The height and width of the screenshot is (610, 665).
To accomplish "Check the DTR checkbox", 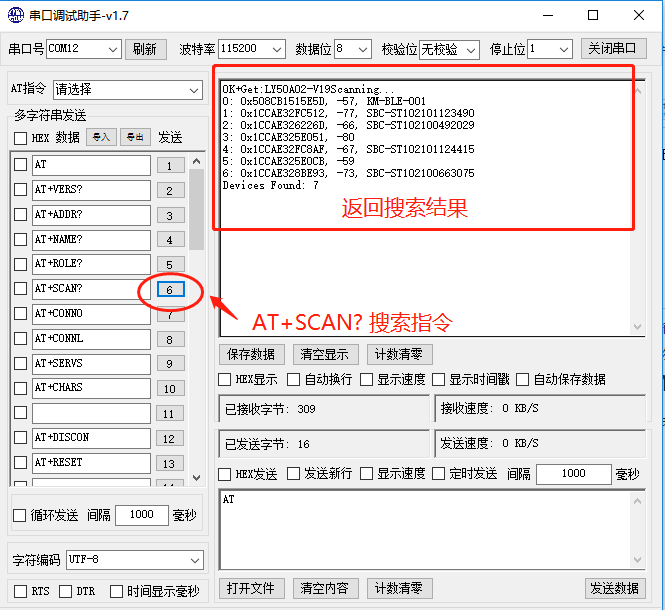I will coord(66,591).
